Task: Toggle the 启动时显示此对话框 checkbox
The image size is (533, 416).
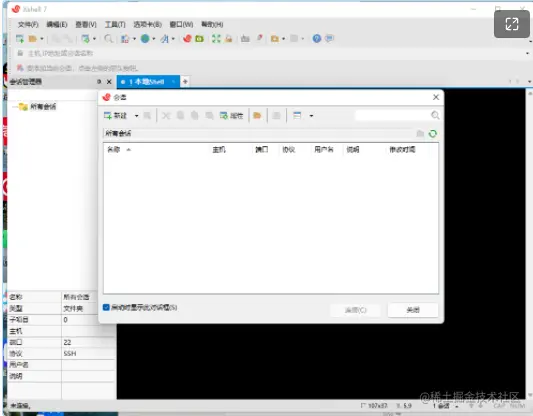Action: tap(106, 307)
